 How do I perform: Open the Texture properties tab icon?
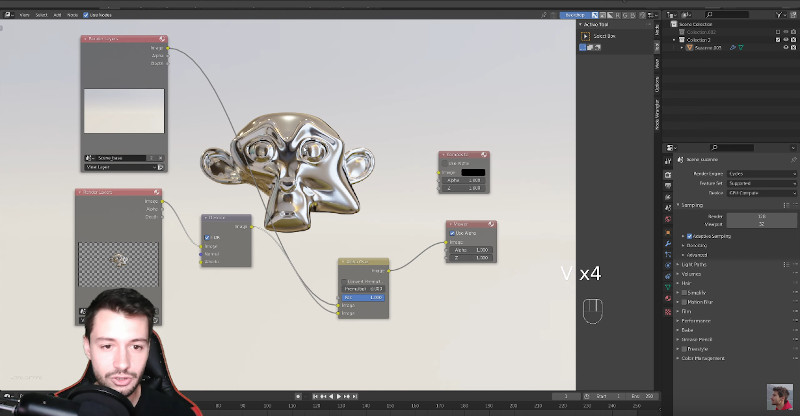(x=668, y=311)
